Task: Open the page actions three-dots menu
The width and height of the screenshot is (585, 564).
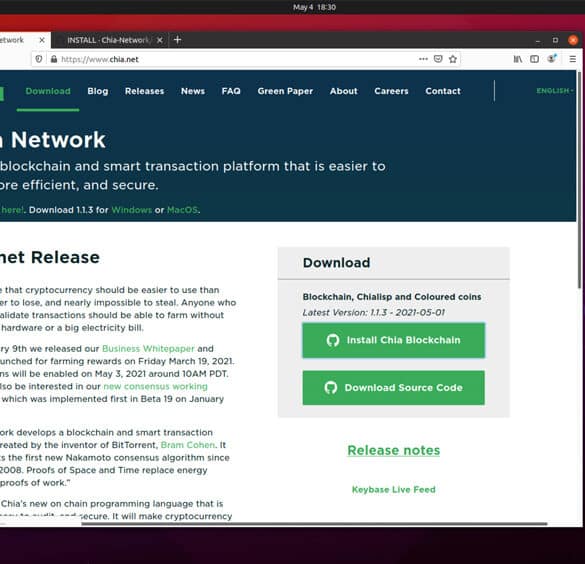Action: tap(423, 59)
